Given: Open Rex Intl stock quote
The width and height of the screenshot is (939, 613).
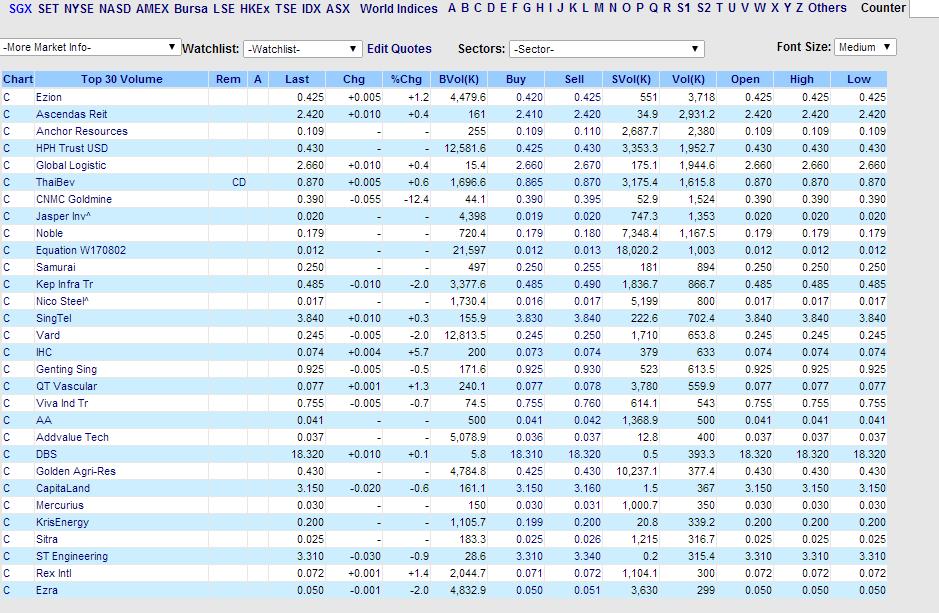Looking at the screenshot, I should point(54,573).
